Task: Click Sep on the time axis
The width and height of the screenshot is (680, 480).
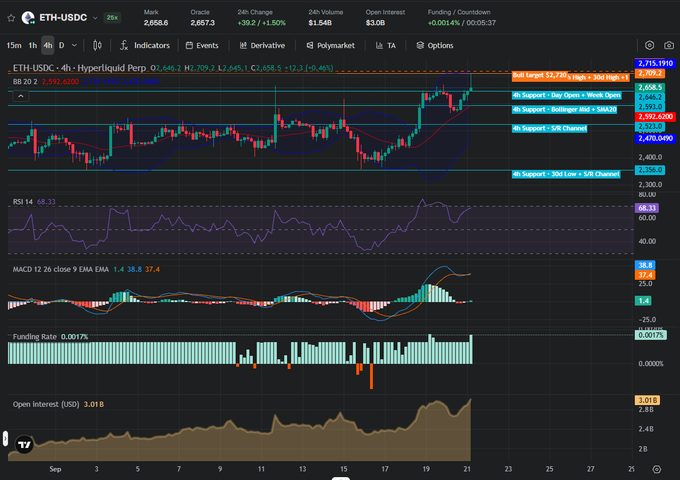Action: (x=55, y=469)
